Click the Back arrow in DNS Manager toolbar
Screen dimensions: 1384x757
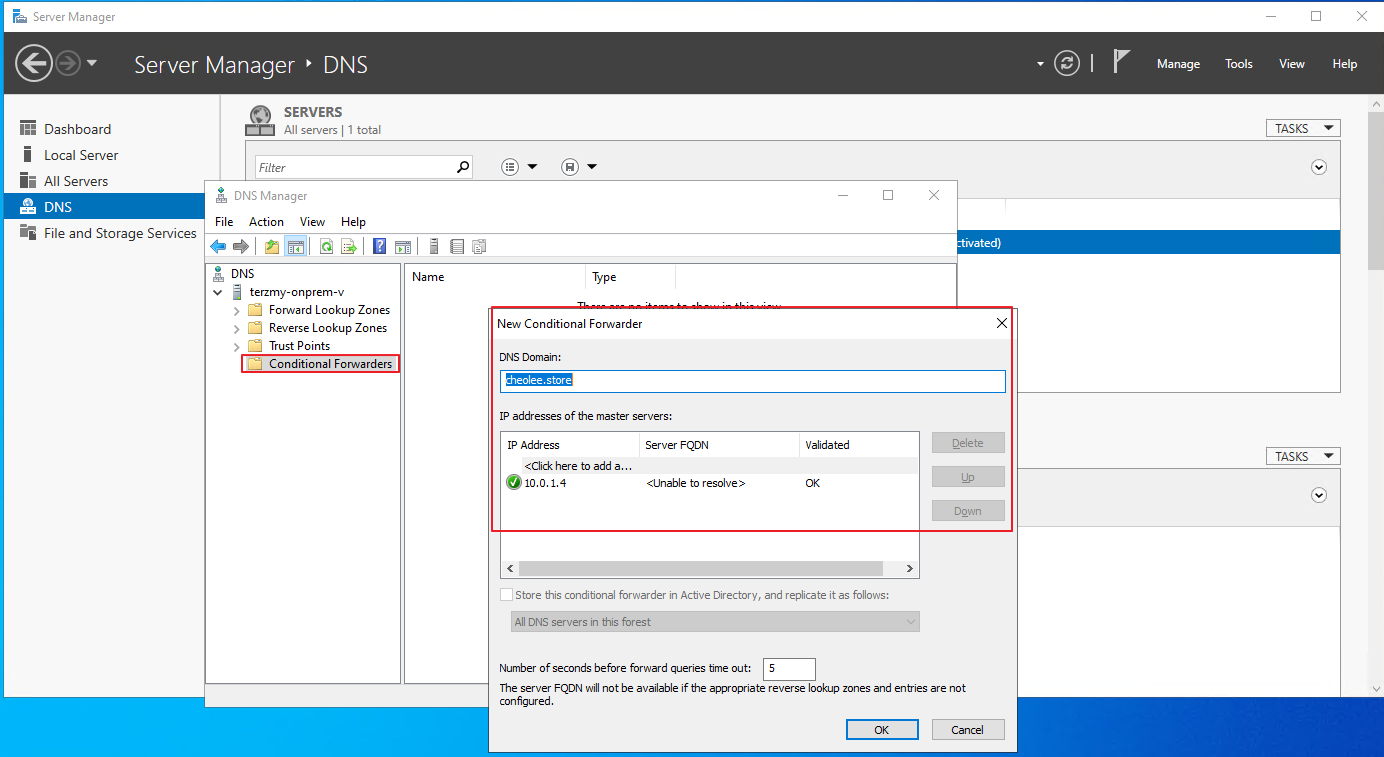(x=218, y=246)
